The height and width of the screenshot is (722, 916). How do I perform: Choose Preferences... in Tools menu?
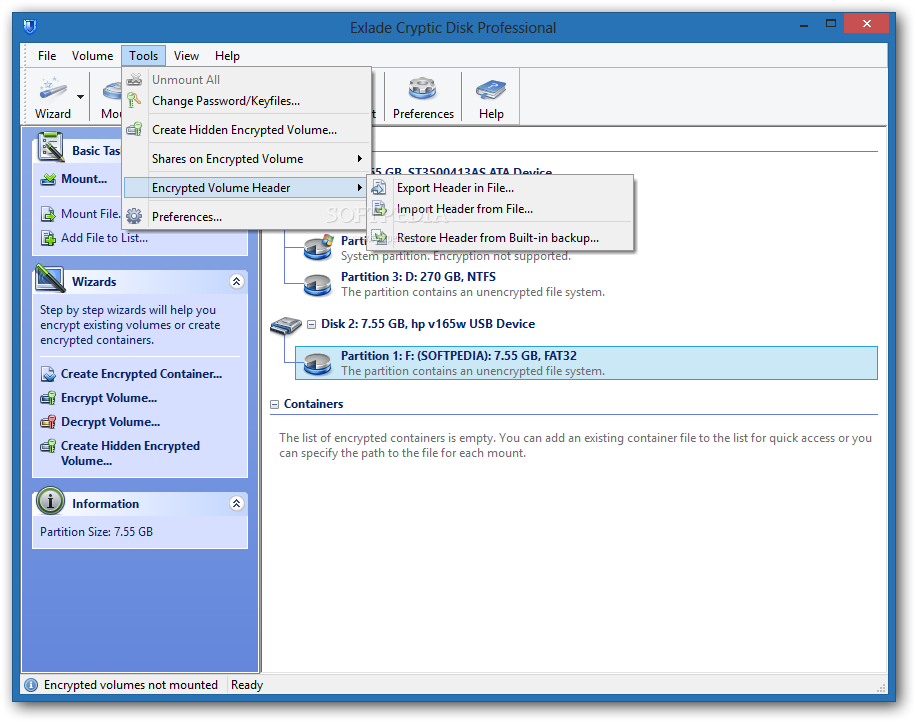(x=248, y=217)
